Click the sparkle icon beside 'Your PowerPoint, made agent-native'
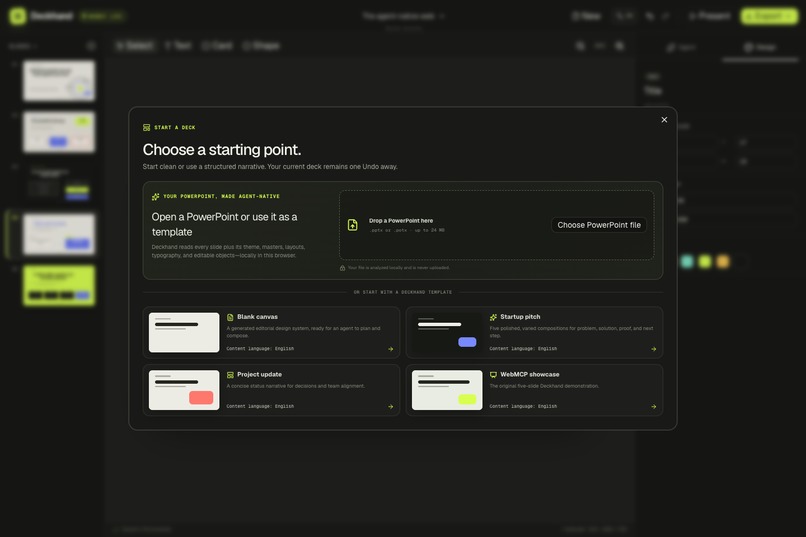Viewport: 806px width, 537px height. 156,196
